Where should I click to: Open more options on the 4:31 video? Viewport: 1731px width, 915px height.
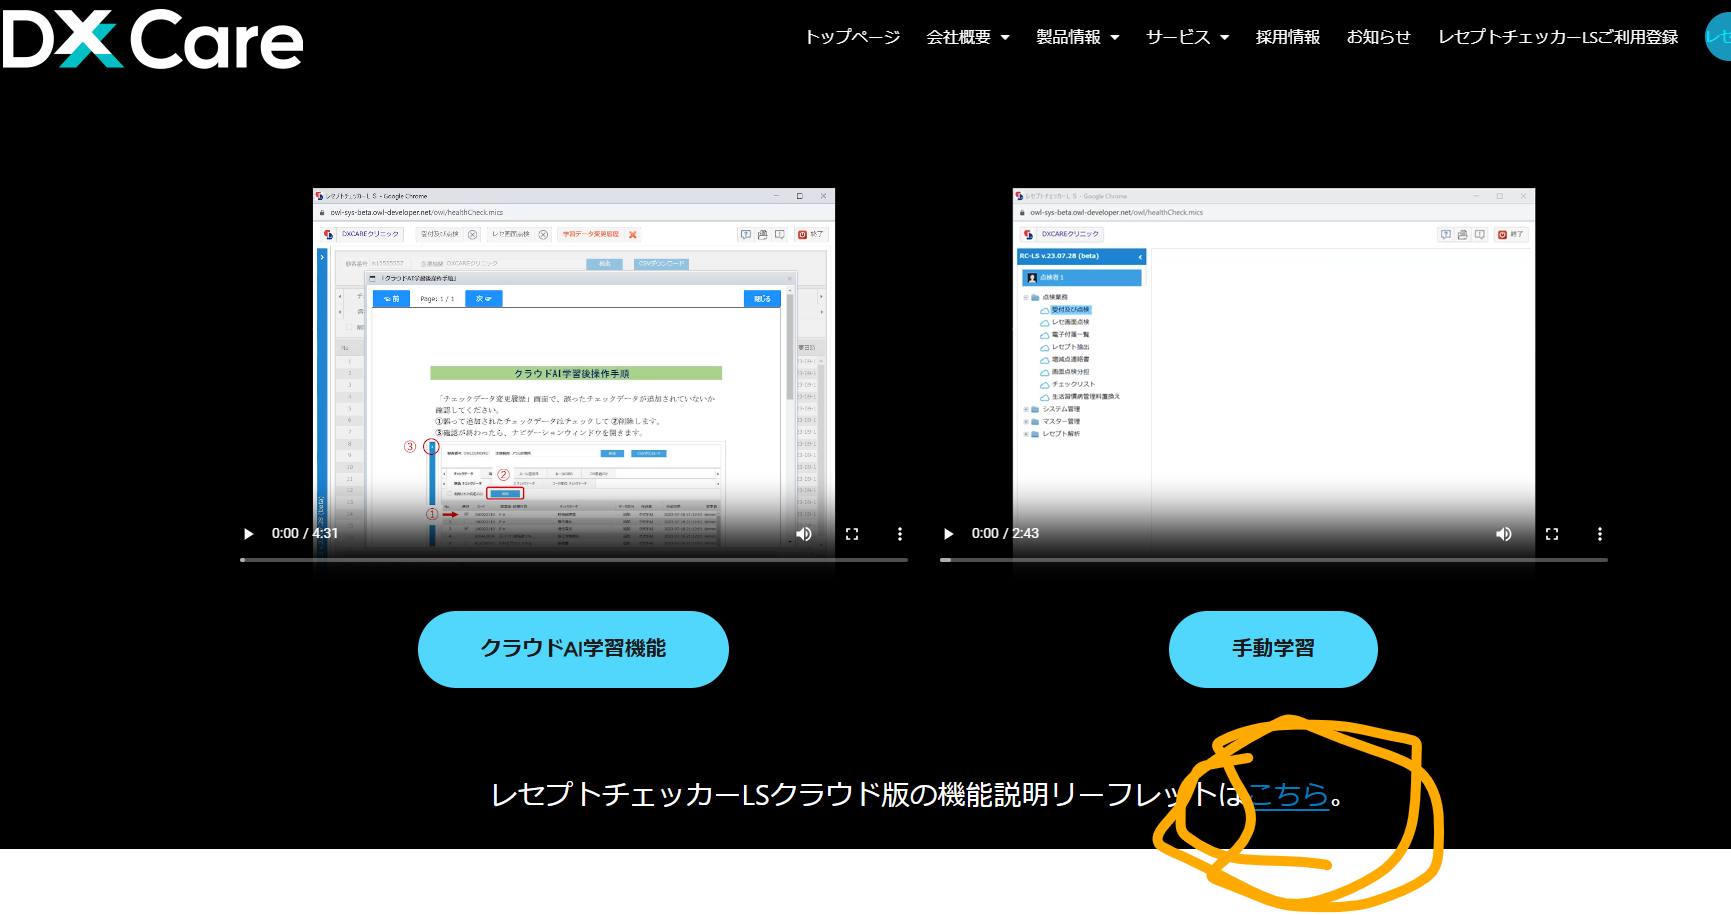pos(900,534)
